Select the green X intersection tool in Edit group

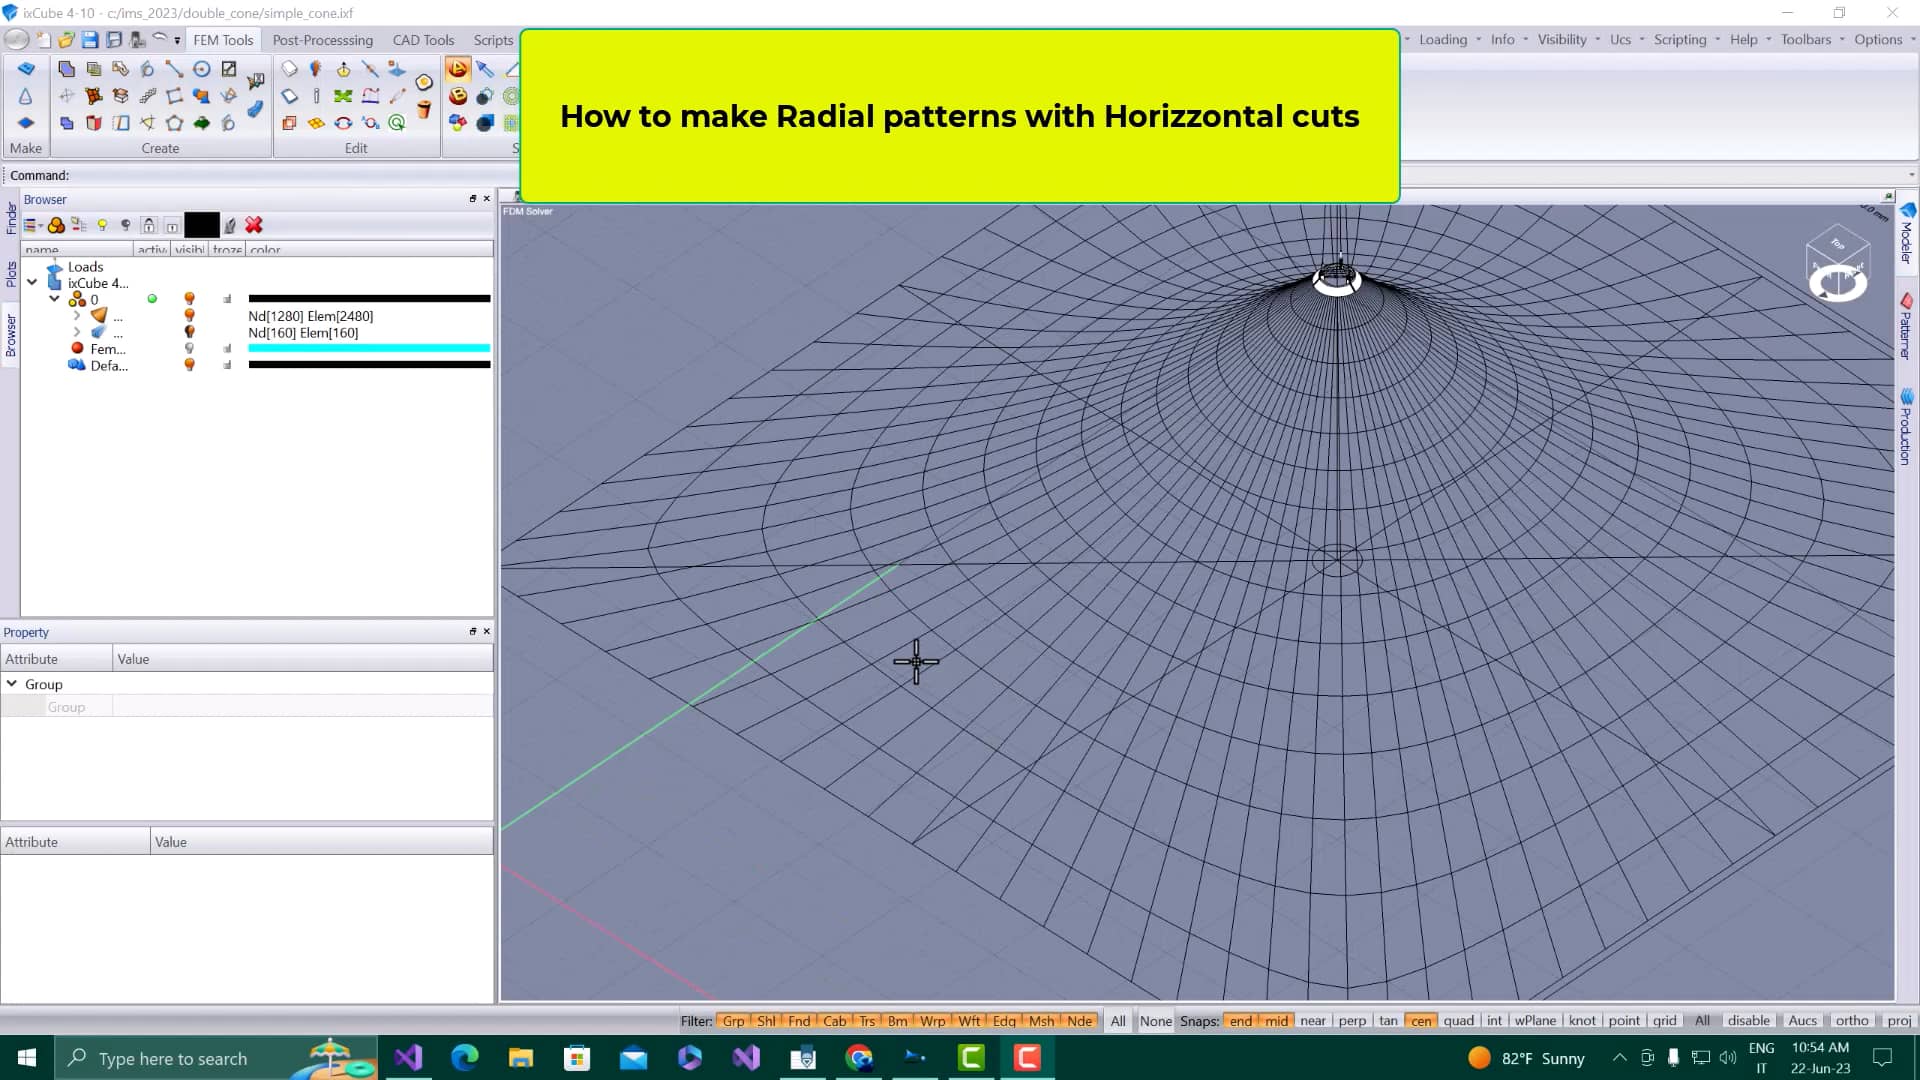[343, 96]
